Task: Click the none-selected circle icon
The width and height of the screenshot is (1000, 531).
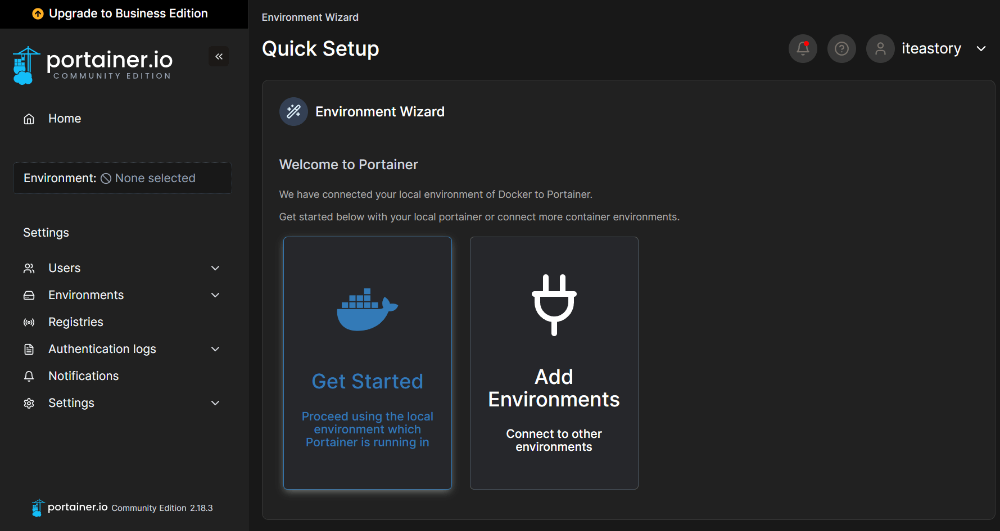Action: tap(106, 178)
